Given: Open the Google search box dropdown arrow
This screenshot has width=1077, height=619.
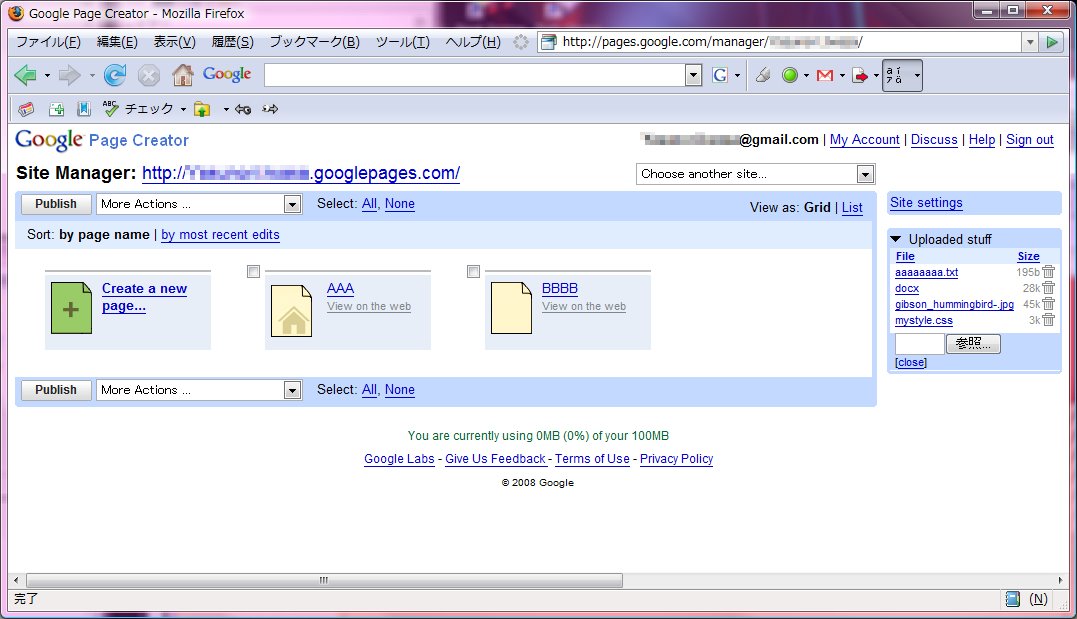Looking at the screenshot, I should coord(694,75).
